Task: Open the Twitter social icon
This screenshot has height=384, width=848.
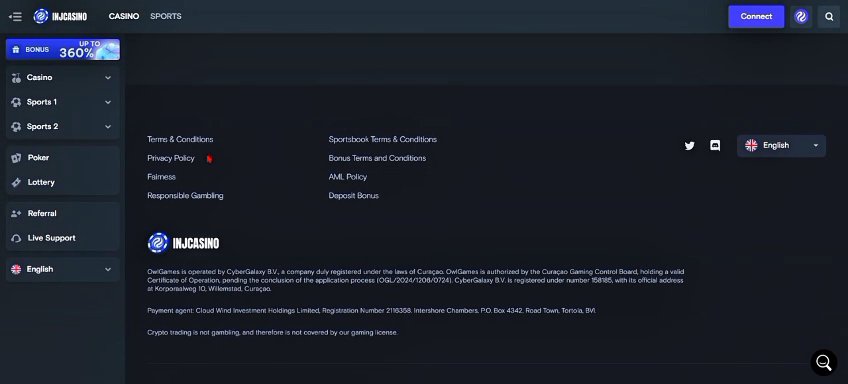Action: coord(690,145)
